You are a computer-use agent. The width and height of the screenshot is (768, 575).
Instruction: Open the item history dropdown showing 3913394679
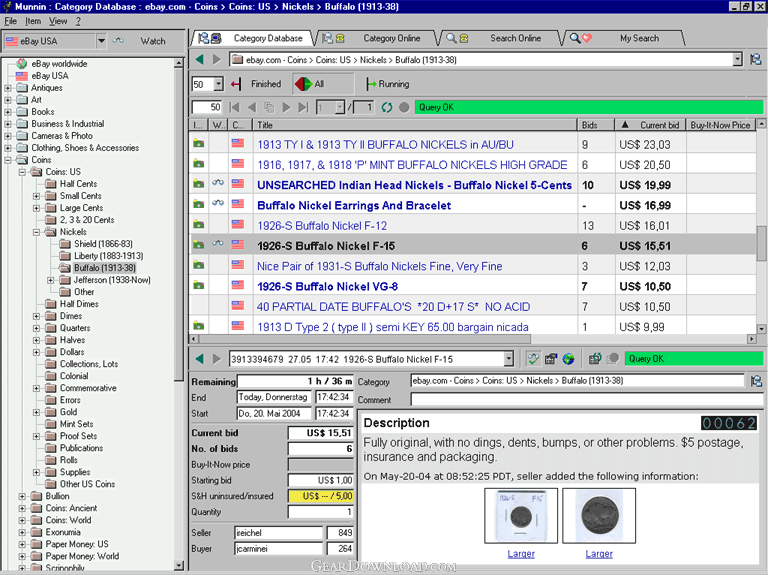[508, 359]
